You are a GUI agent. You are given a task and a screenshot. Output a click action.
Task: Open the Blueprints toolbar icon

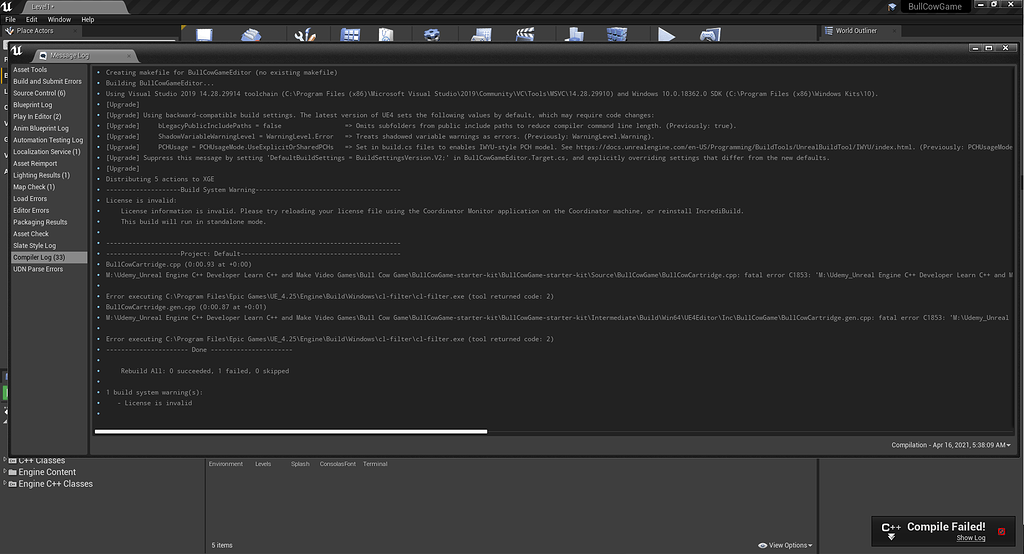click(481, 35)
